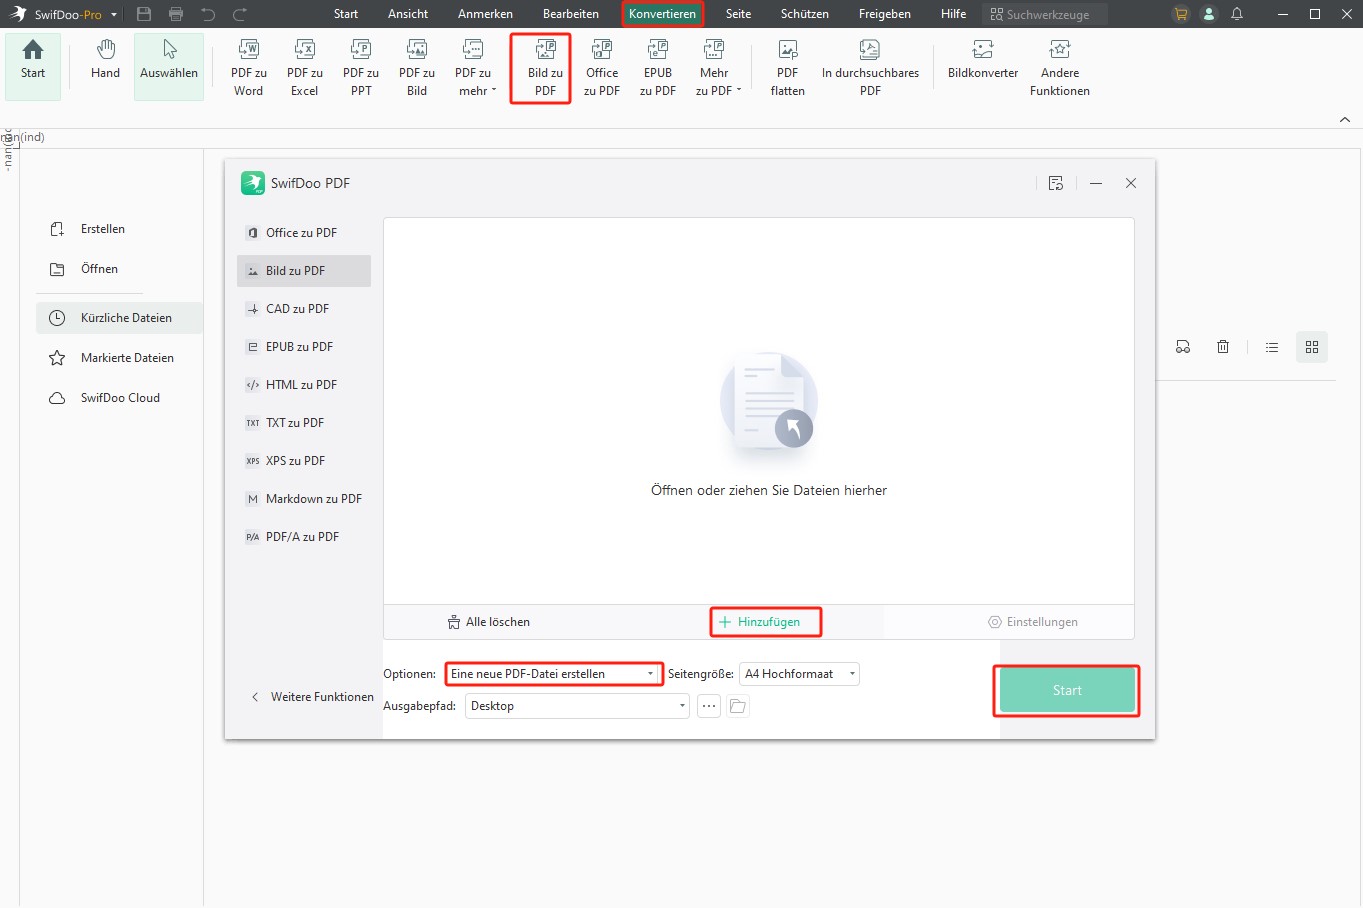
Task: Expand PDF zu mehr options
Action: point(473,68)
